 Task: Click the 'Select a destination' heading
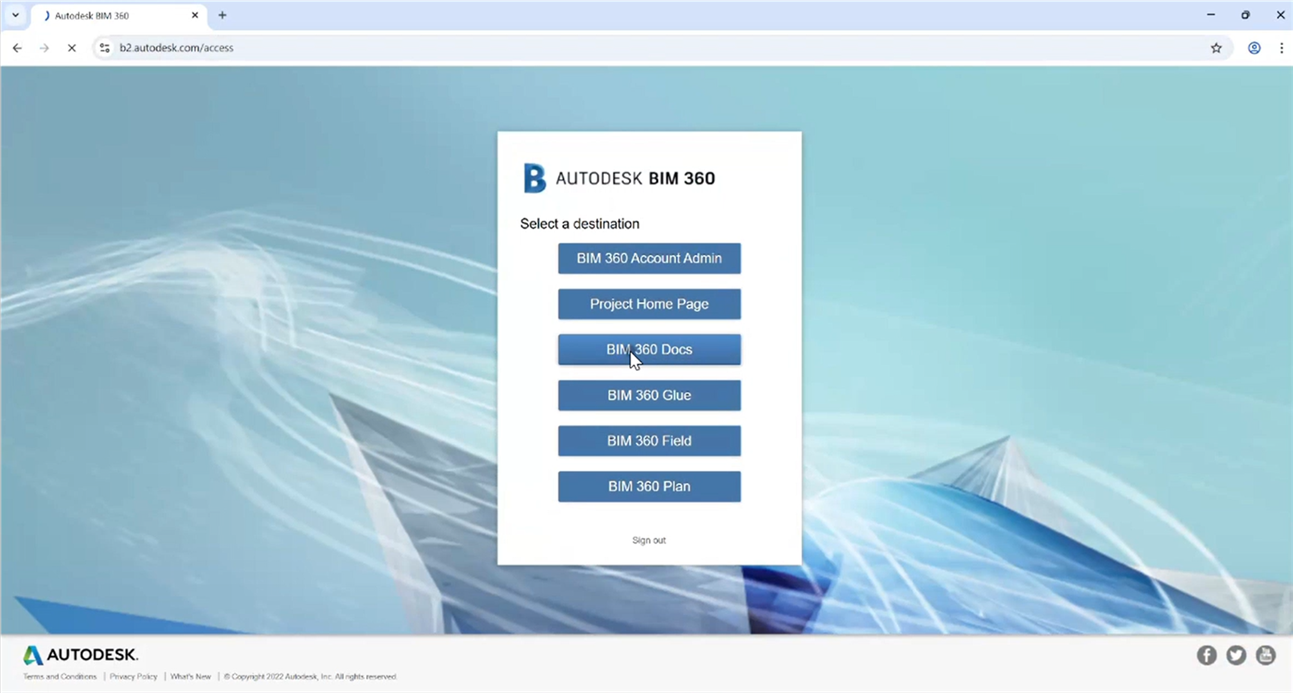click(x=580, y=224)
